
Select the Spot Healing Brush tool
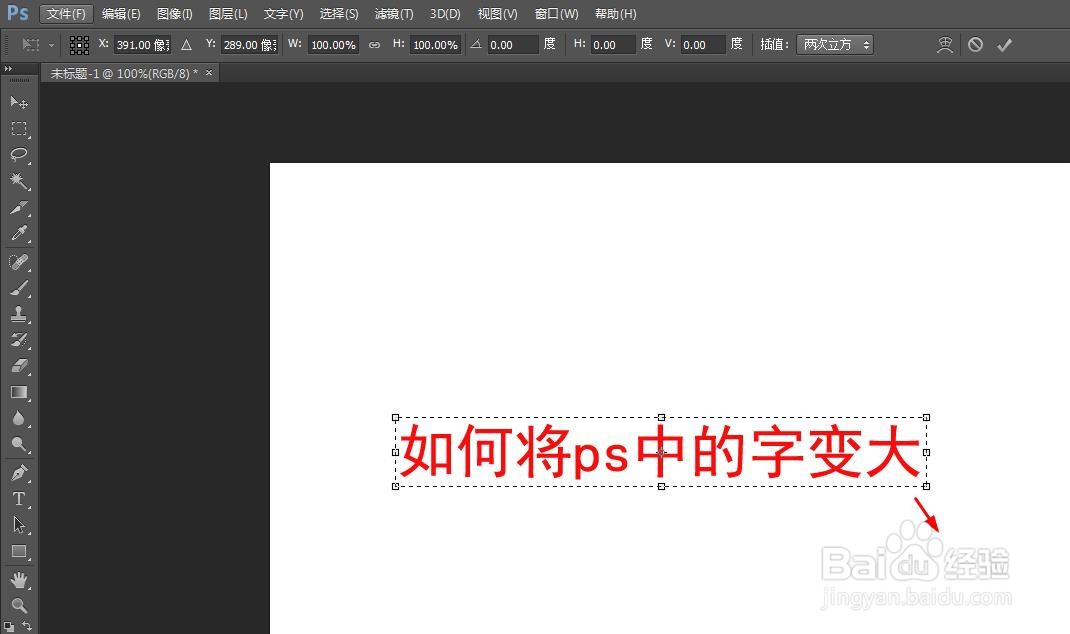[18, 262]
